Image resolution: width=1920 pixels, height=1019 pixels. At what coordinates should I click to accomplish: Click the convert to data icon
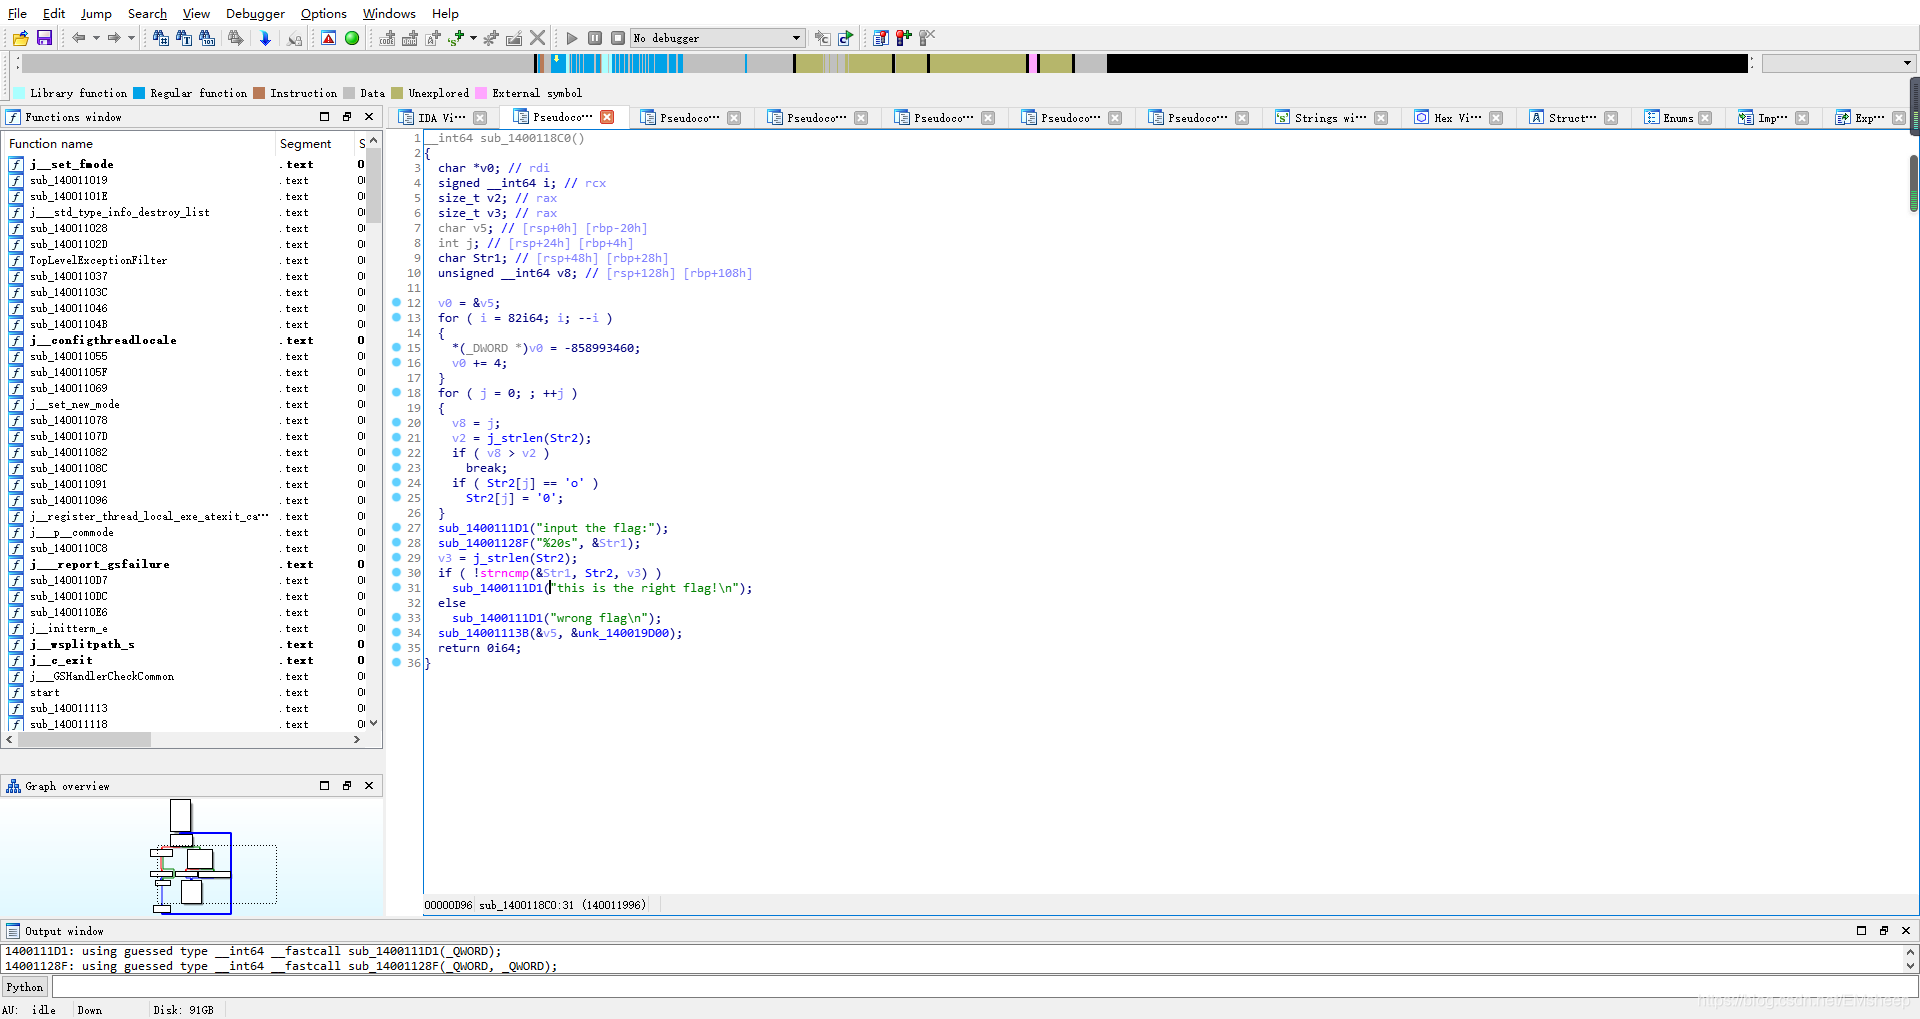click(410, 38)
